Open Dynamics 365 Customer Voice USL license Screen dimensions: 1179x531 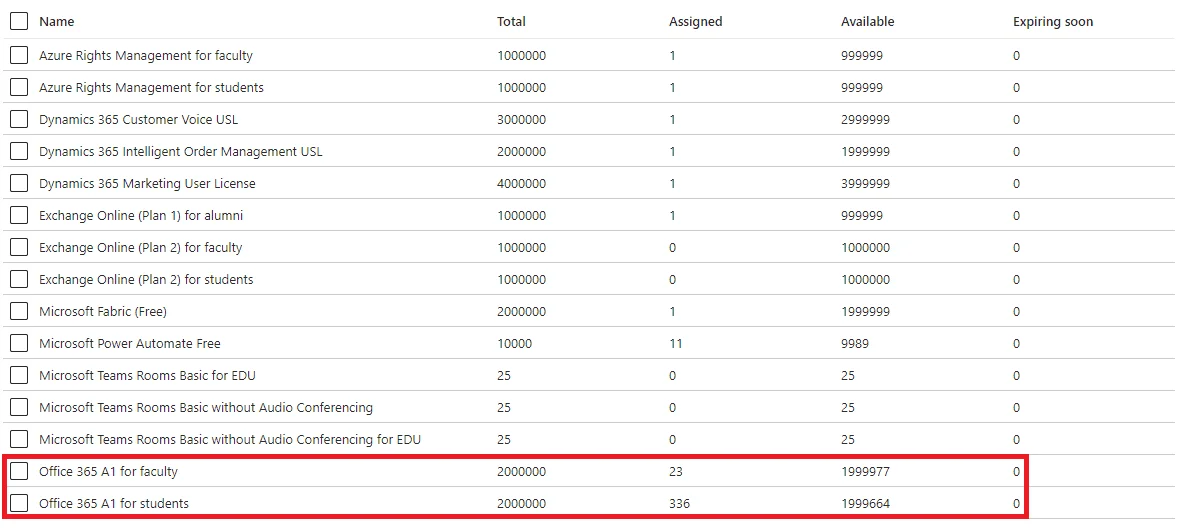pos(138,119)
